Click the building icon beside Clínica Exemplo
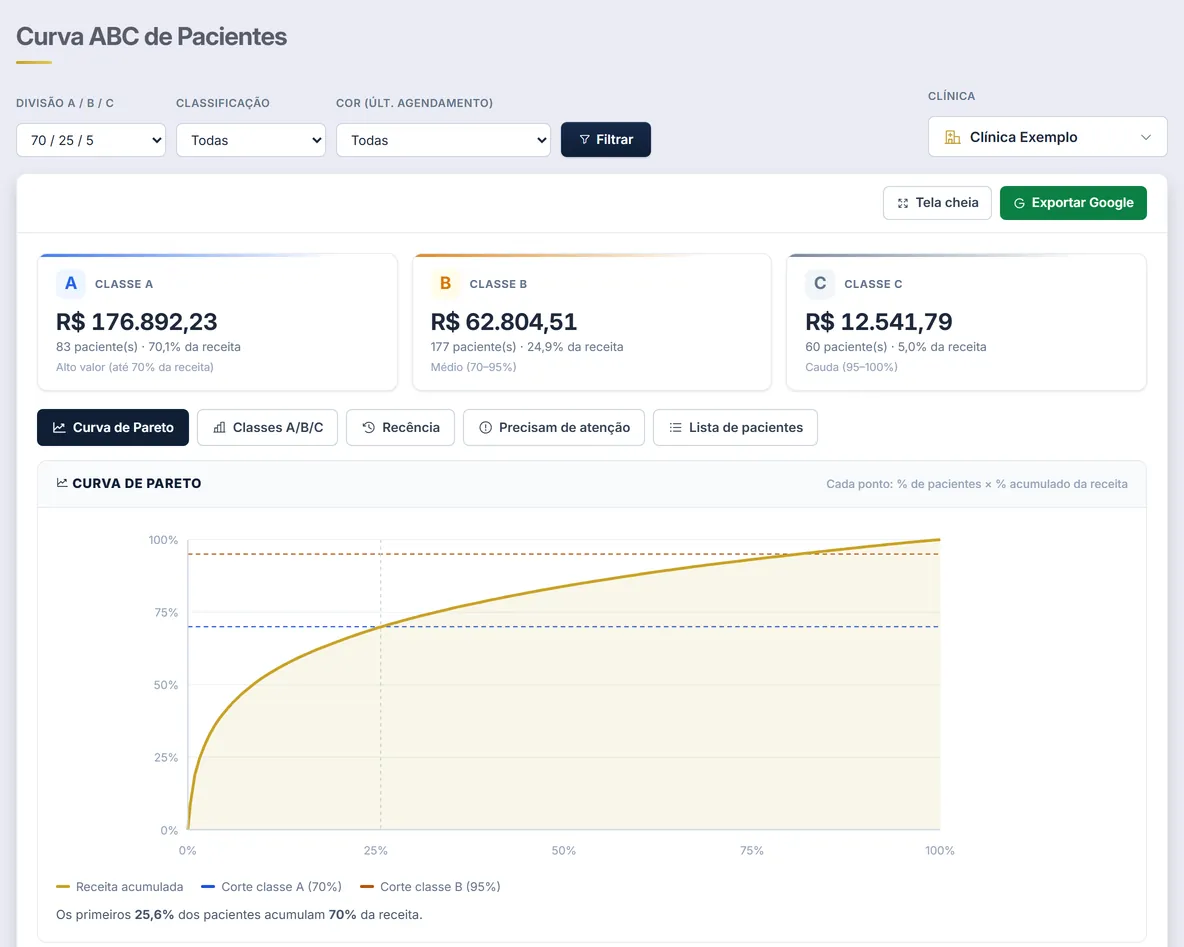This screenshot has width=1184, height=947. click(x=952, y=137)
